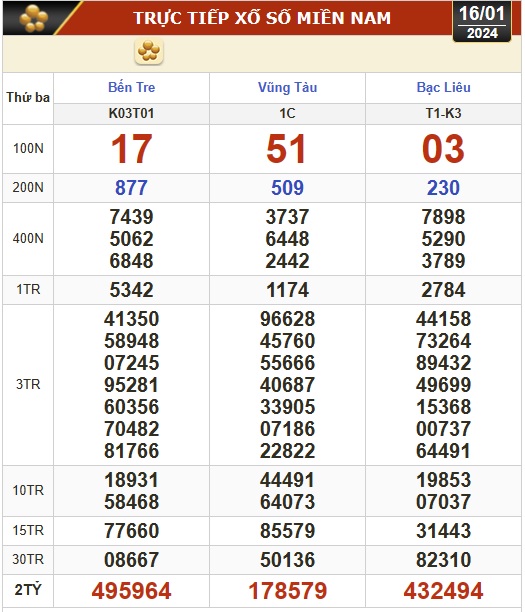Click Vũng Tàu 200N result 509
525x612 pixels.
point(287,188)
